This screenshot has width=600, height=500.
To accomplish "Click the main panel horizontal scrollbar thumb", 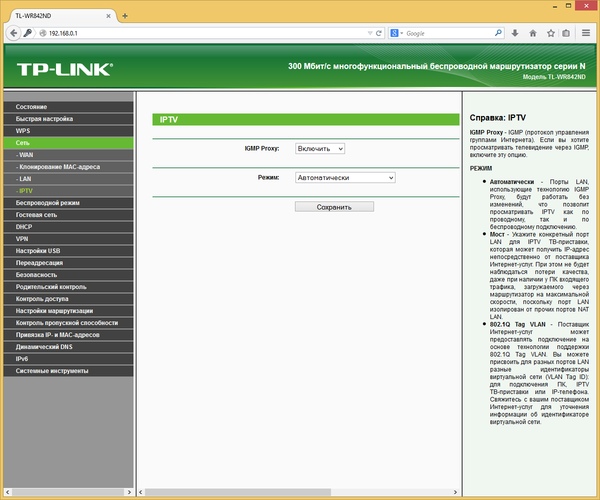I will coord(238,492).
